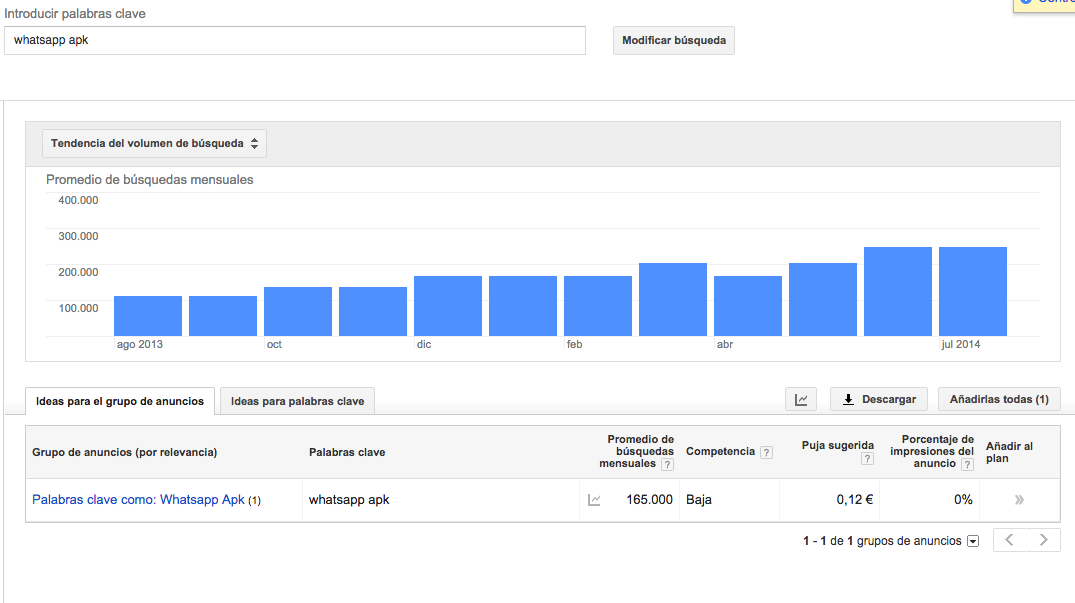This screenshot has height=603, width=1075.
Task: Click Añadir al plan column header
Action: coord(1009,452)
